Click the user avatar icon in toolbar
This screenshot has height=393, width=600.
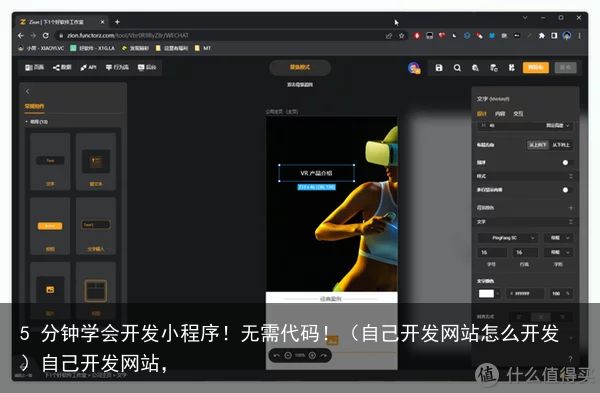pyautogui.click(x=414, y=68)
